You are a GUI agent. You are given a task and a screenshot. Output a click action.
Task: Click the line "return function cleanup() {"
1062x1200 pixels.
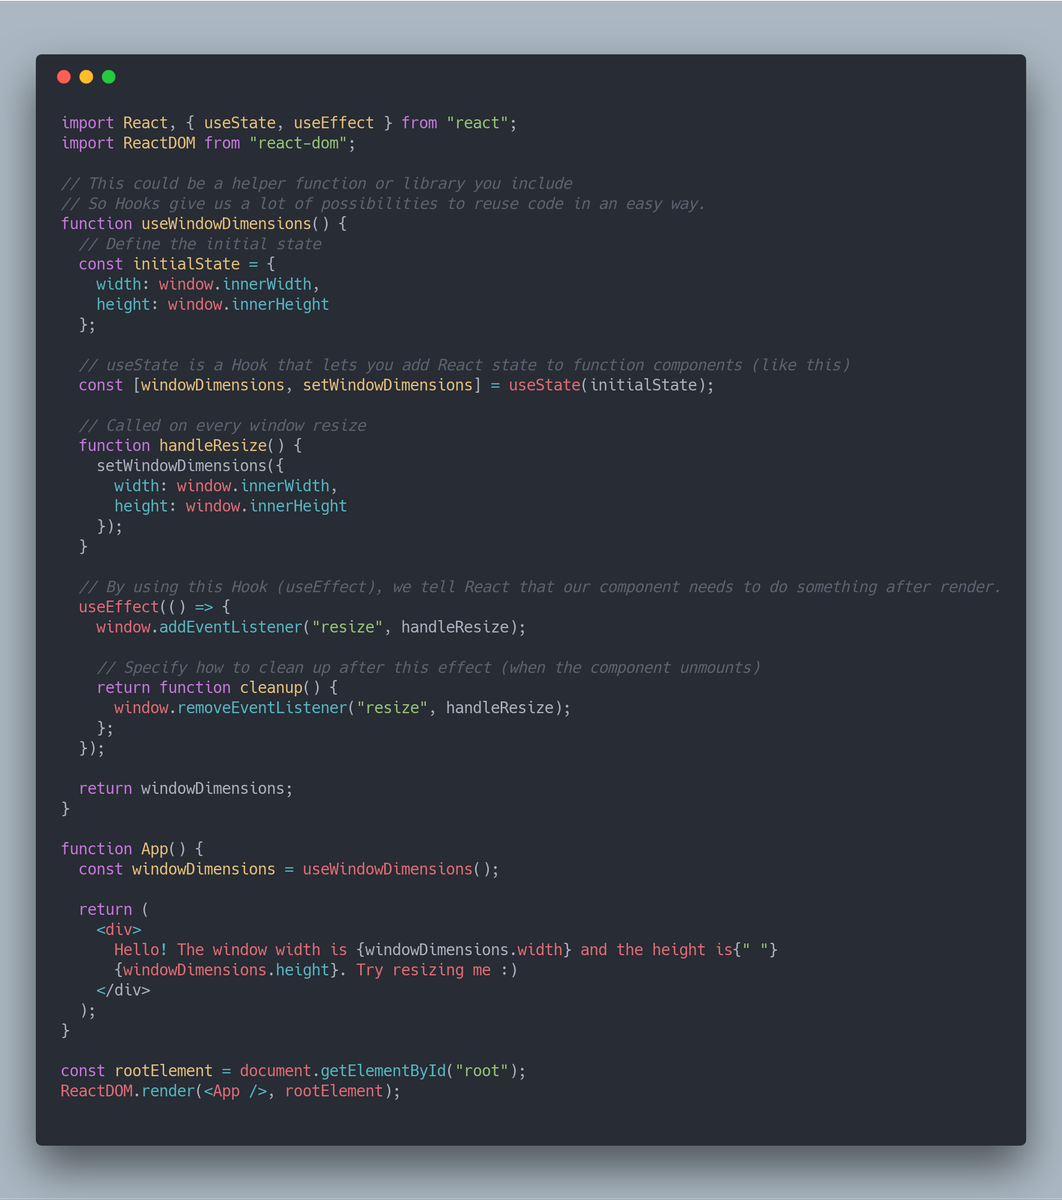[x=217, y=687]
